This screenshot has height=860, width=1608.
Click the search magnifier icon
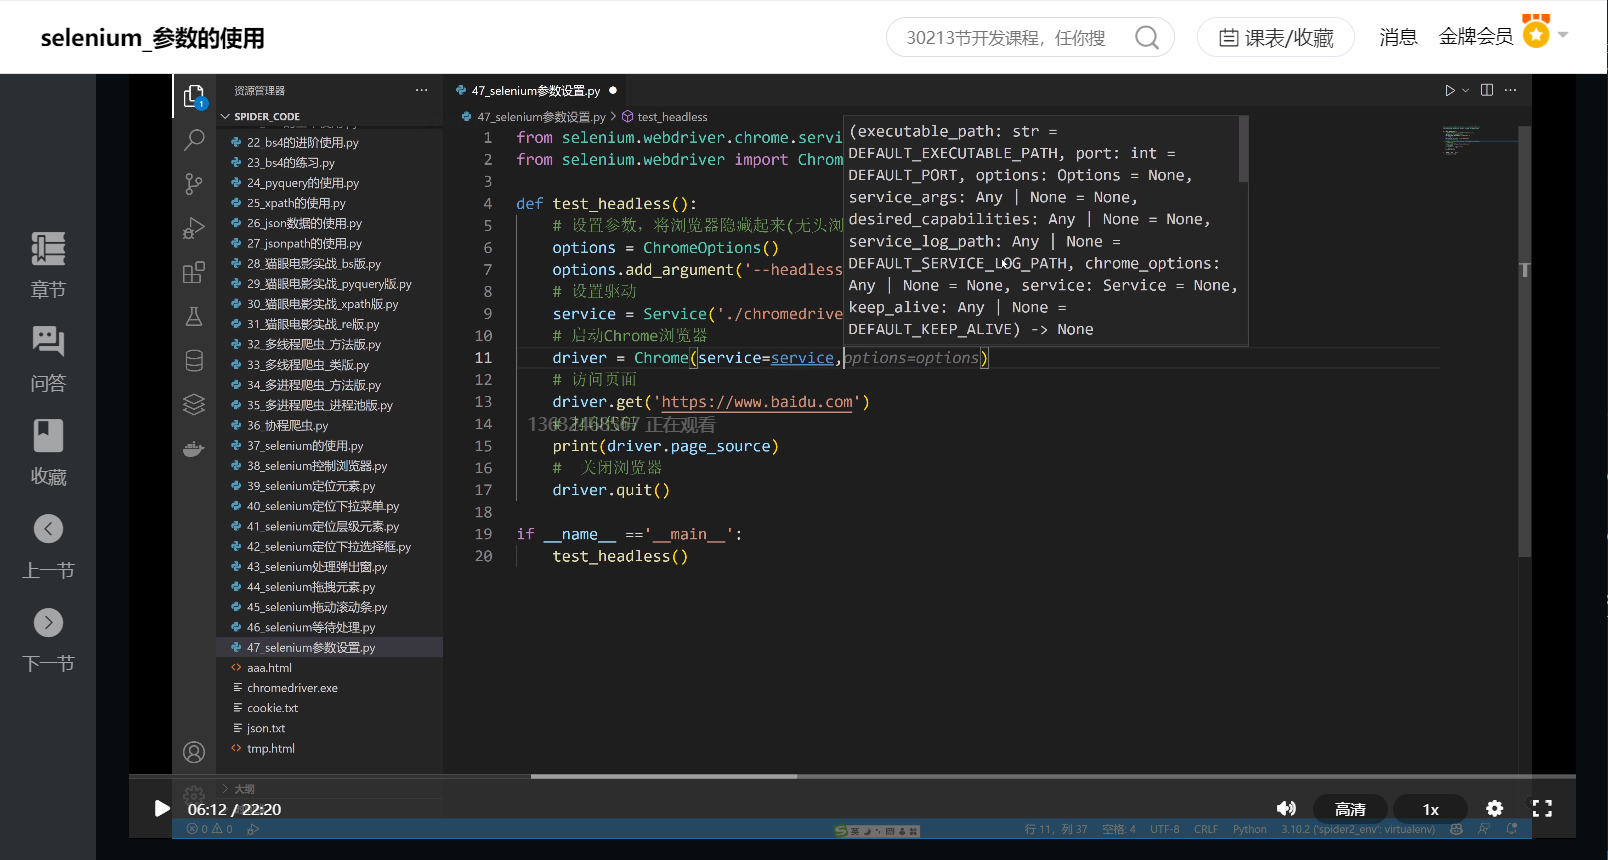click(1147, 38)
